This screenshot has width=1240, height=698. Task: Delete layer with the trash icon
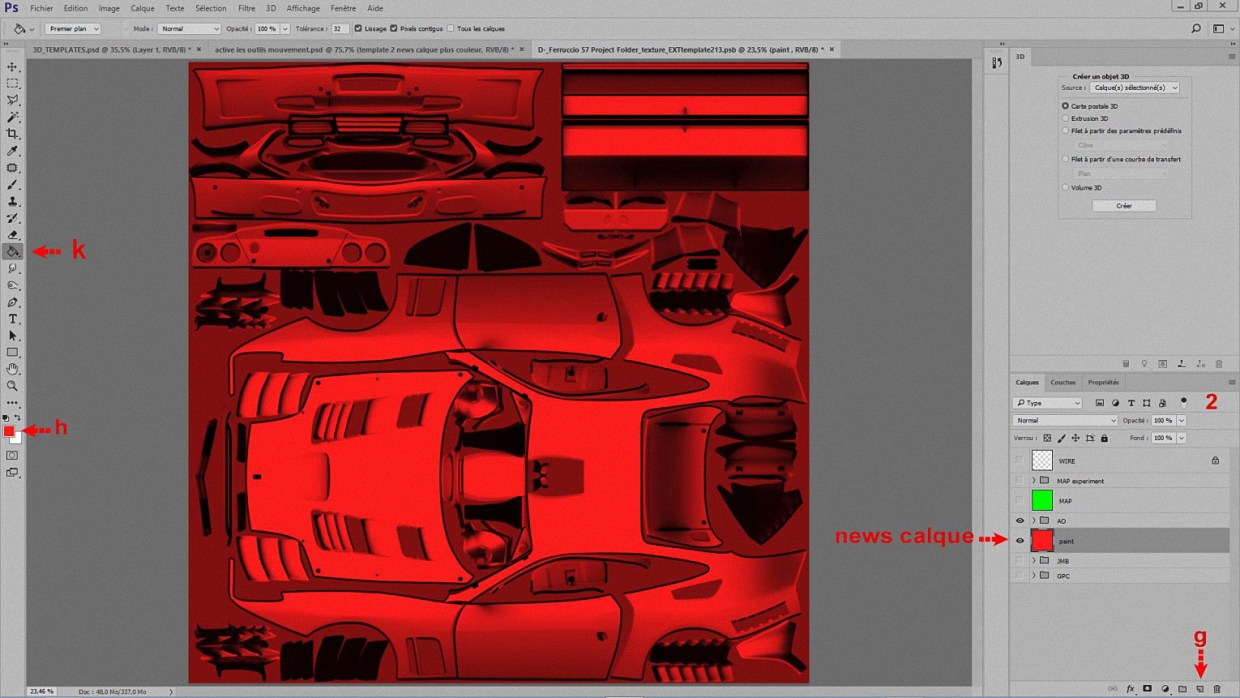click(1217, 689)
